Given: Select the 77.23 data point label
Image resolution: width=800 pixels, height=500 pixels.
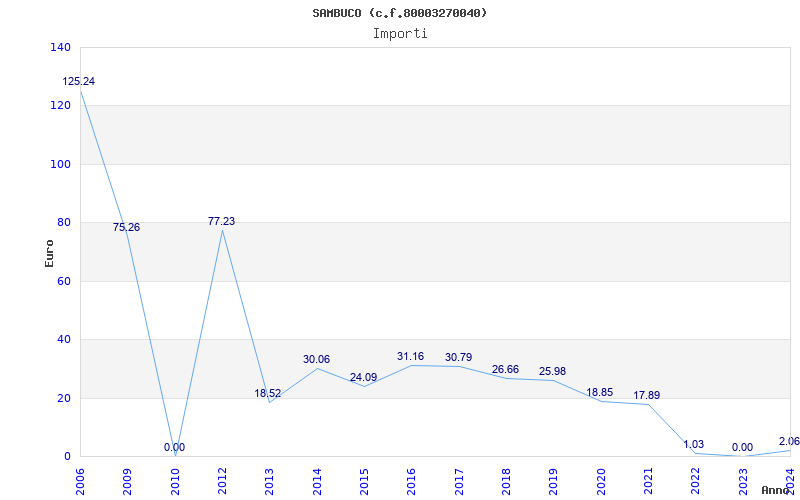Looking at the screenshot, I should (x=221, y=221).
